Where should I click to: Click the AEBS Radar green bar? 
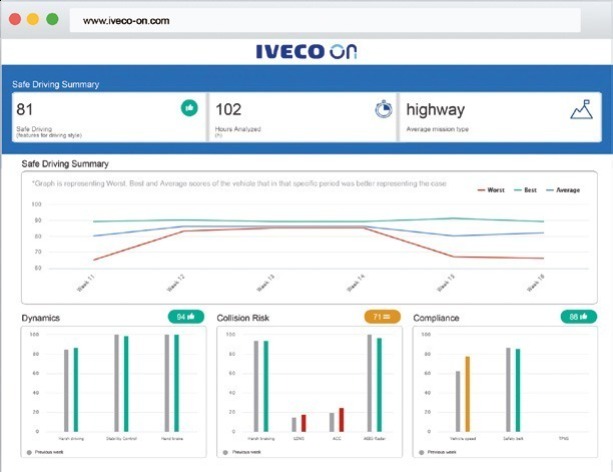point(379,385)
